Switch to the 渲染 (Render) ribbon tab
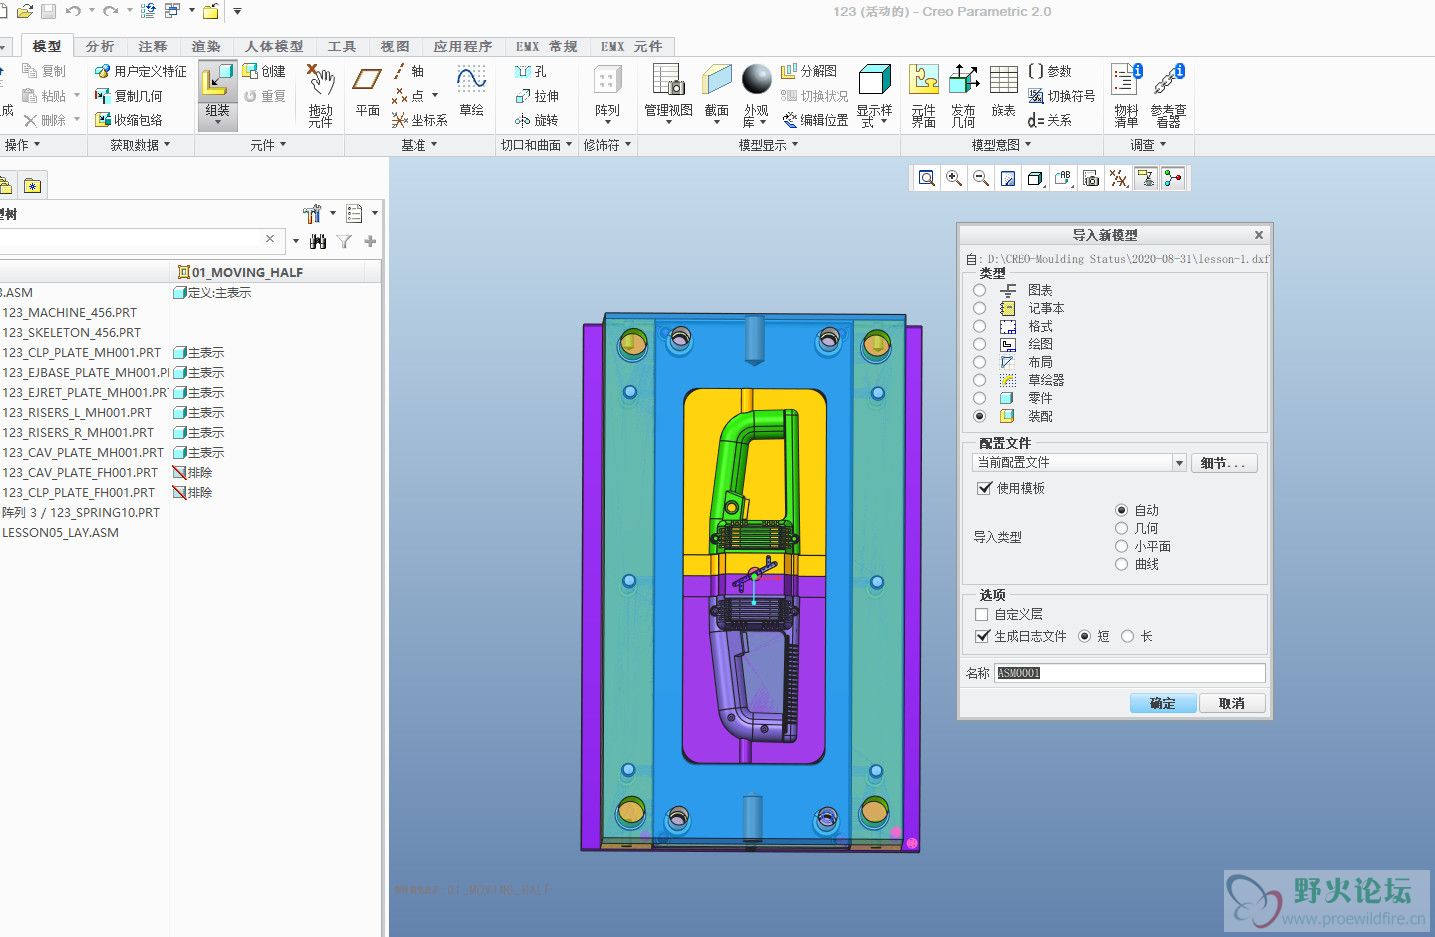This screenshot has height=937, width=1435. tap(206, 46)
